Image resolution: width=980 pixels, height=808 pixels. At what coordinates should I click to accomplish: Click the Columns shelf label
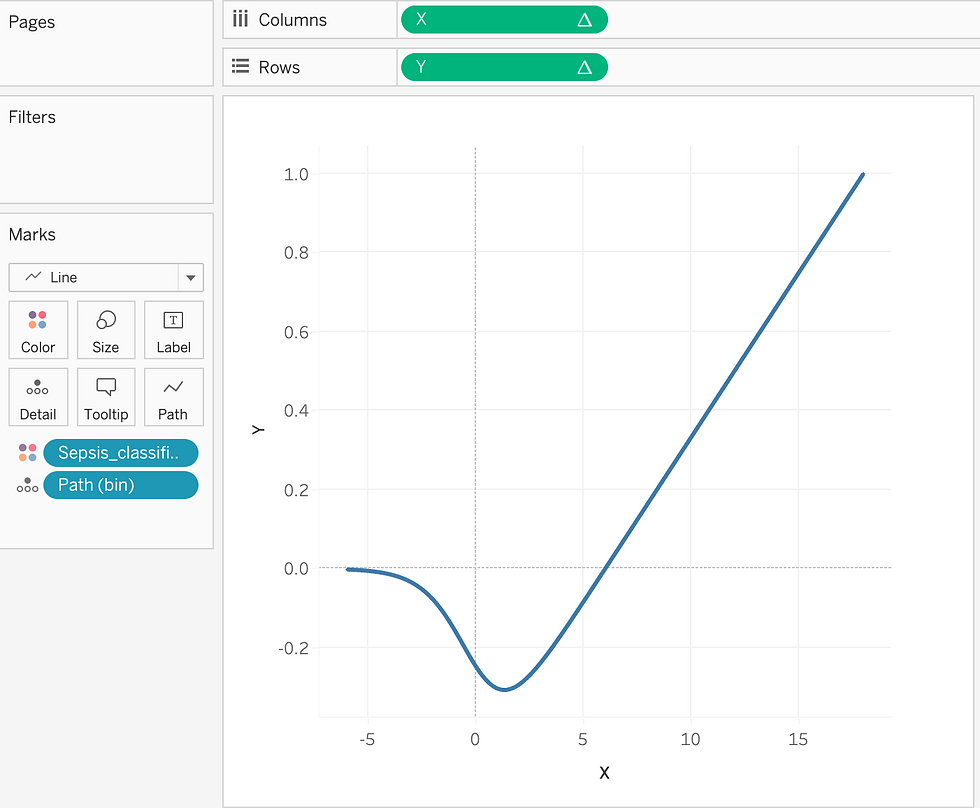pyautogui.click(x=292, y=20)
